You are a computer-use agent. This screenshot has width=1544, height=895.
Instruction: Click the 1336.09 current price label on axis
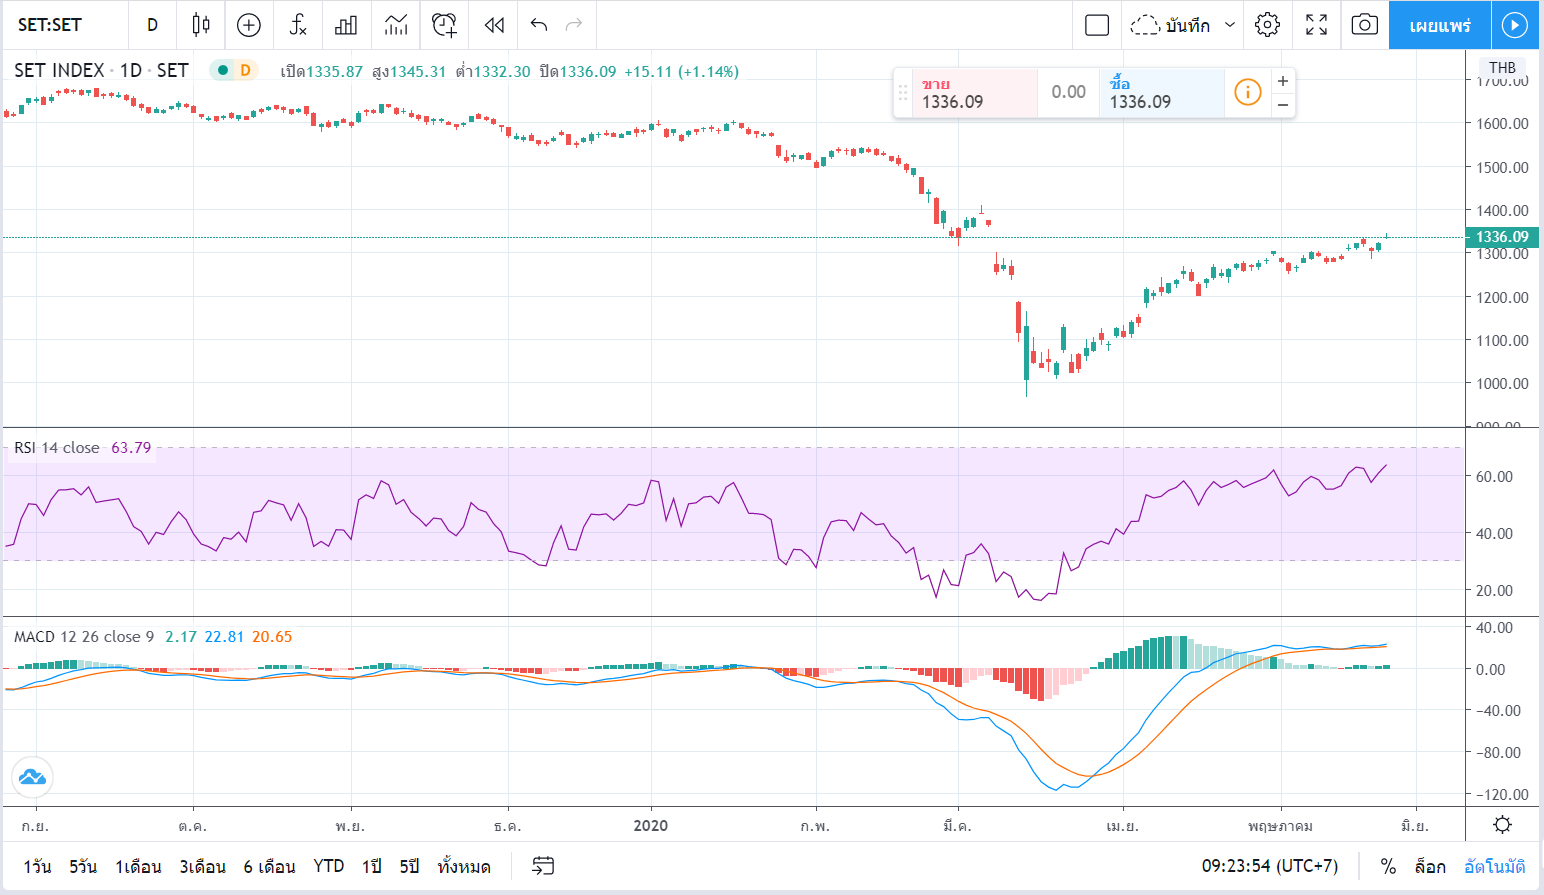1502,237
